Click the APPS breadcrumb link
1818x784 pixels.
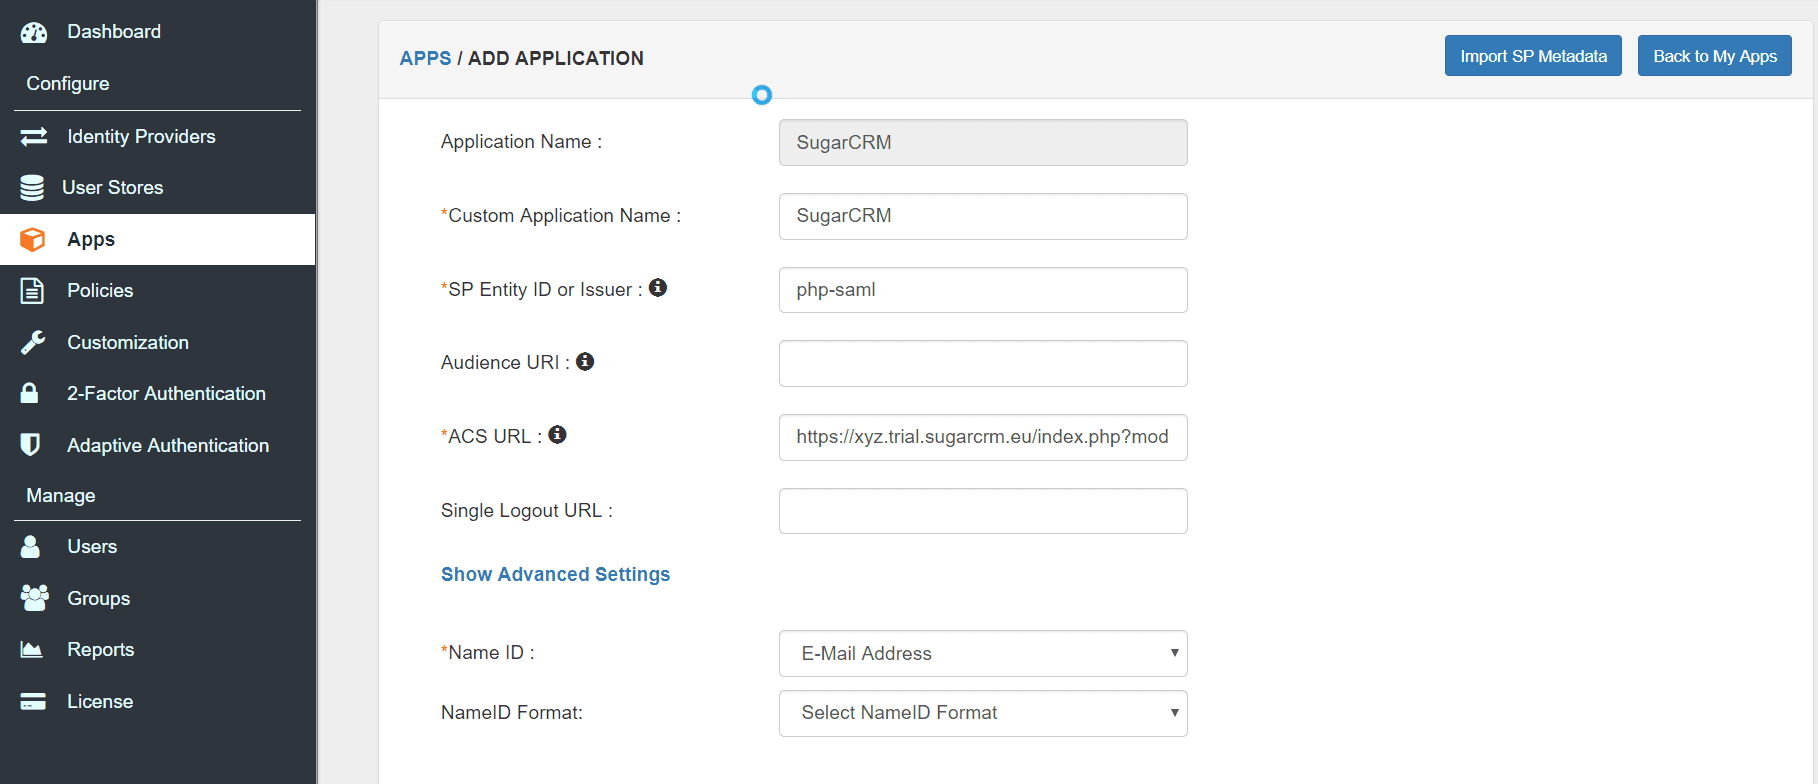425,58
